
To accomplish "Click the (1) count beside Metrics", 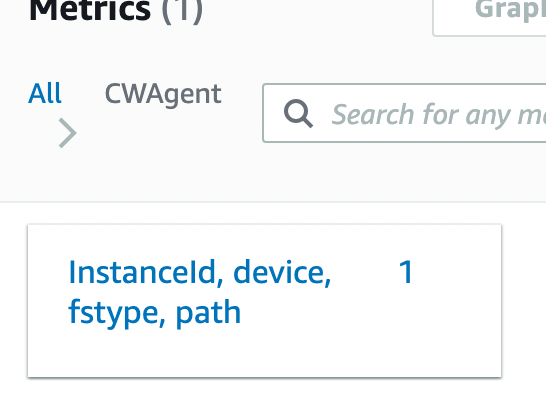I will coord(182,12).
